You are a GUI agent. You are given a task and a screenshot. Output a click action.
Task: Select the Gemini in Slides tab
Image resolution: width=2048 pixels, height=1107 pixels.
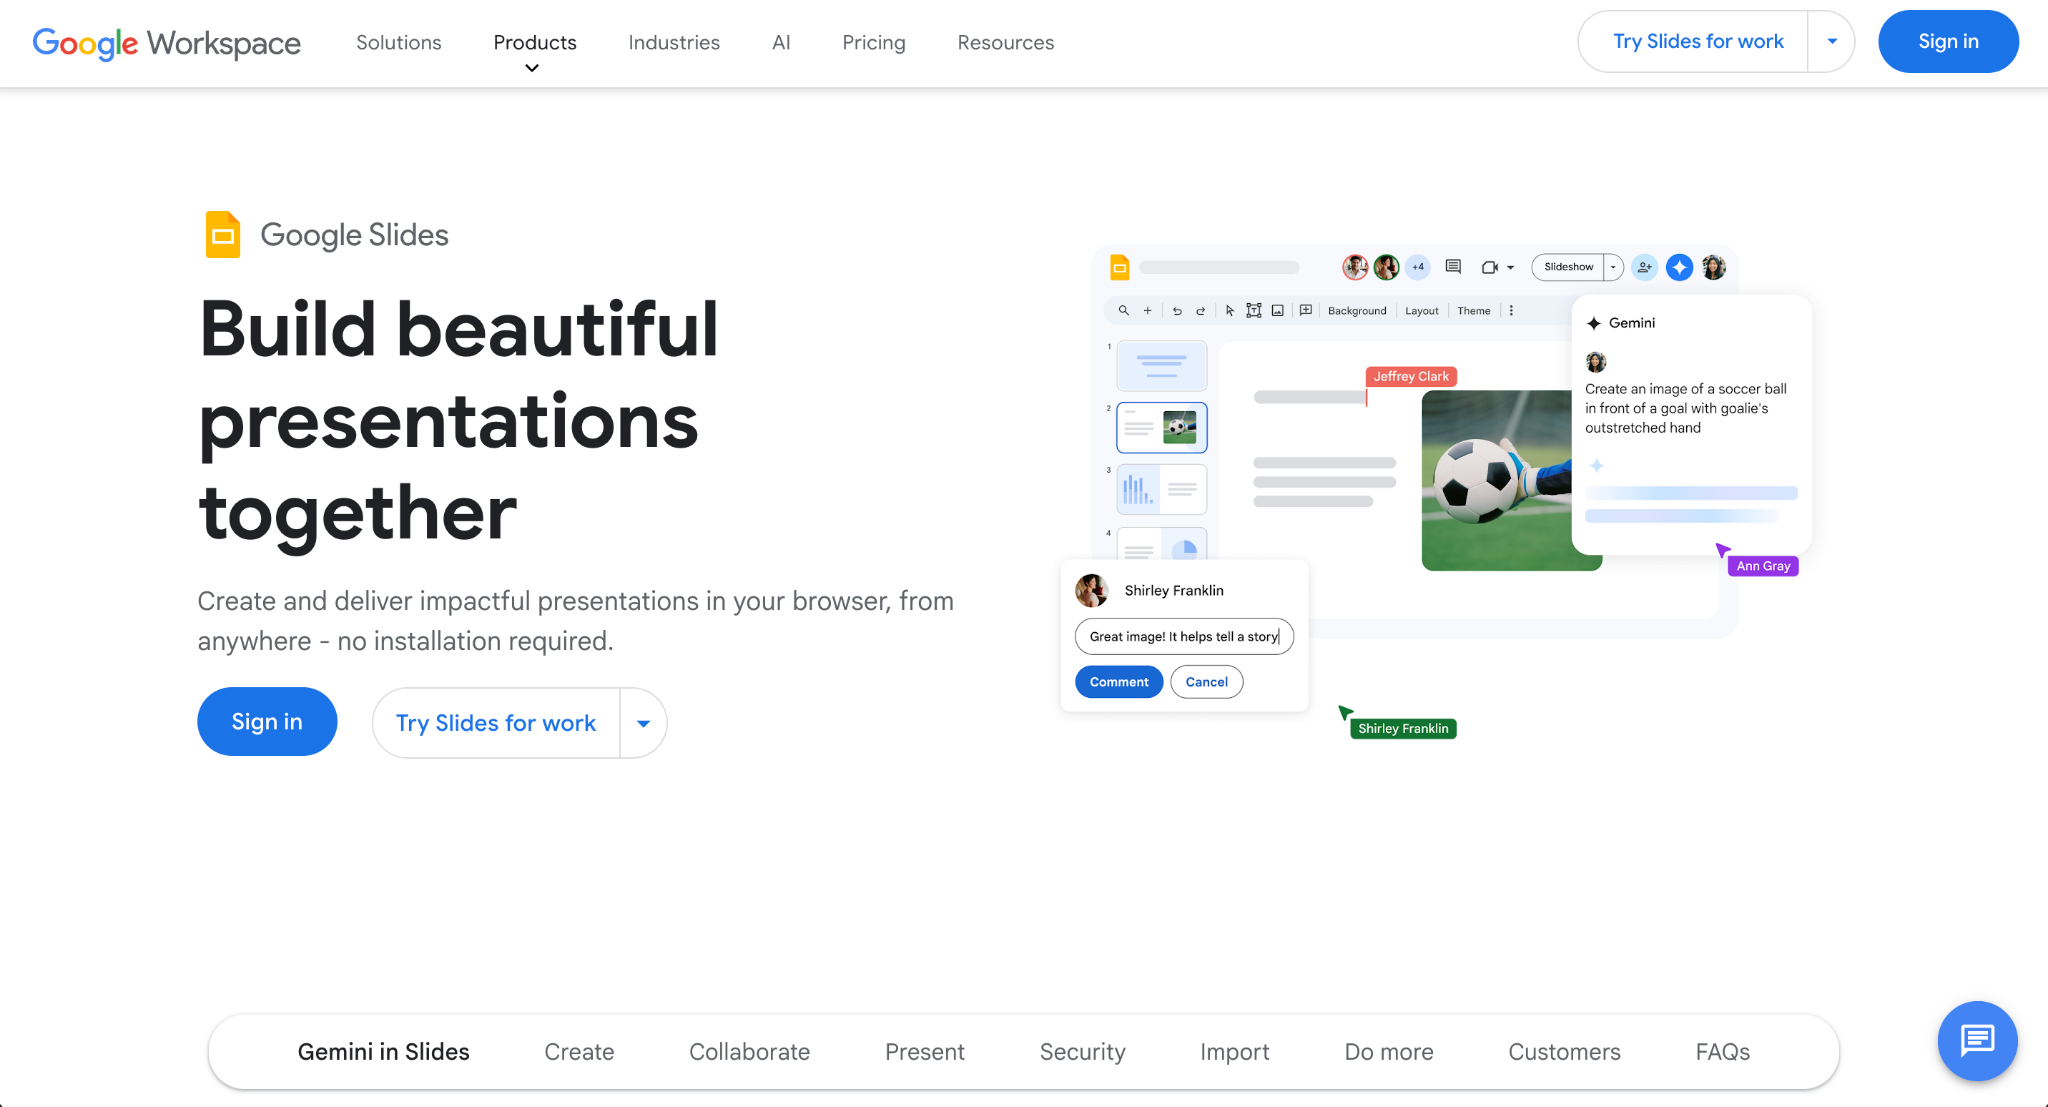[383, 1052]
